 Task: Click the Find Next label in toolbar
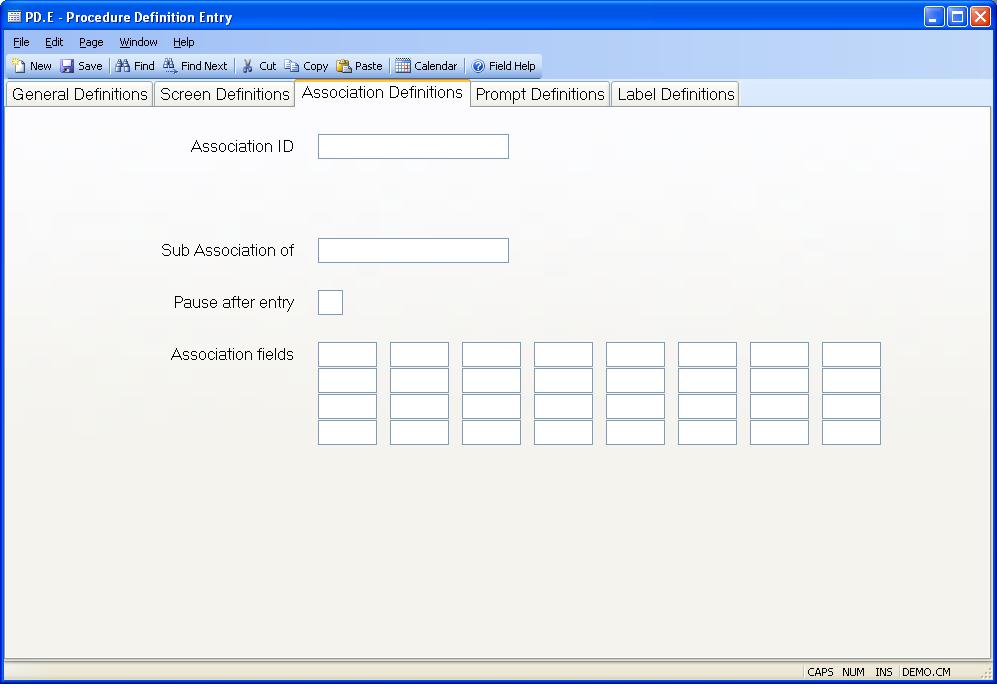point(204,66)
